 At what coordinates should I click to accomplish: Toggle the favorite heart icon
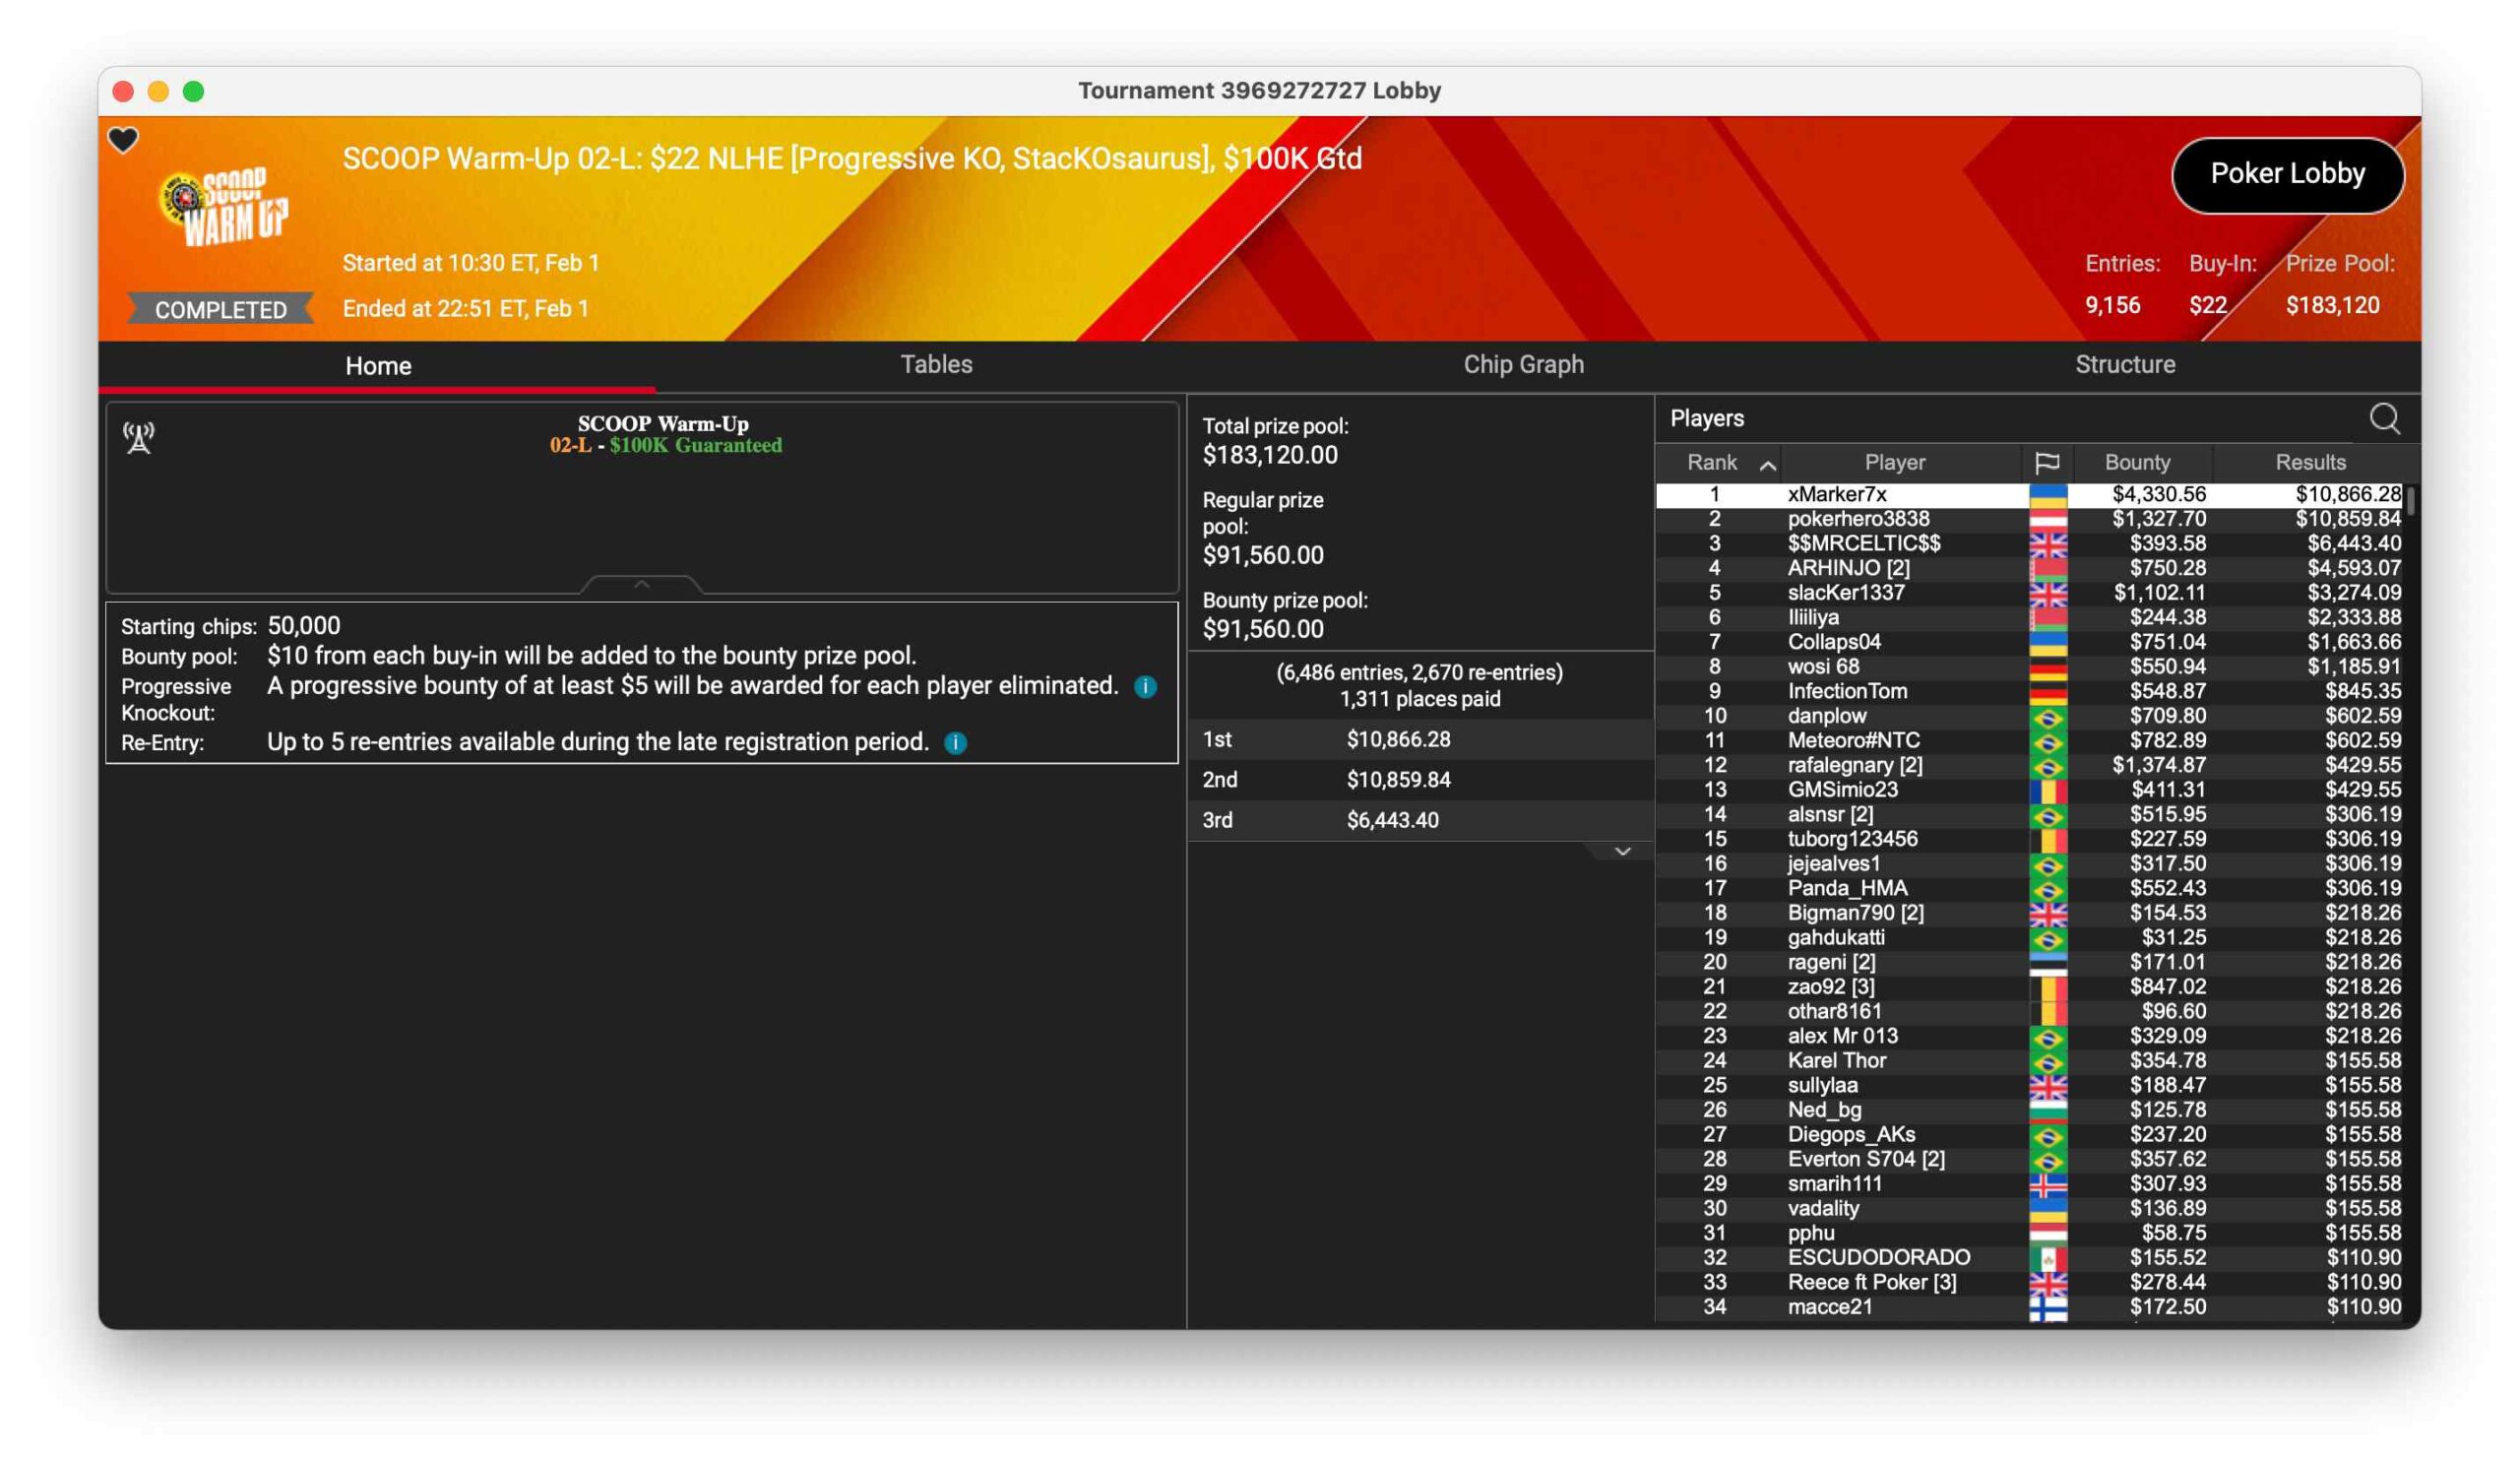[123, 140]
